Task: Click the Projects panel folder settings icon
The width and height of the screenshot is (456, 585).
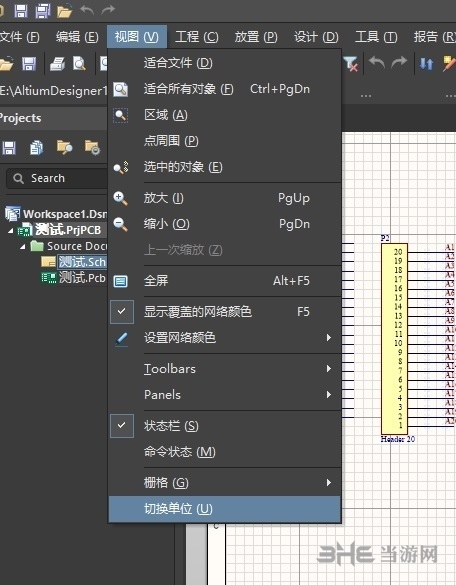Action: click(x=92, y=147)
